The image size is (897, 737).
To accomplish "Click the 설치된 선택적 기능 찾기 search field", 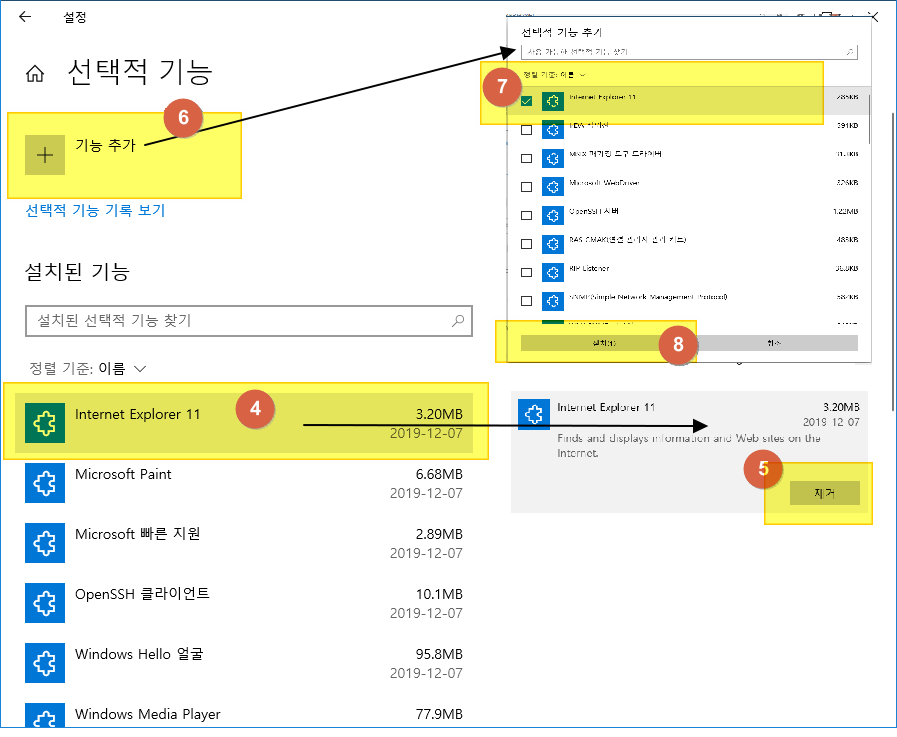I will (249, 321).
